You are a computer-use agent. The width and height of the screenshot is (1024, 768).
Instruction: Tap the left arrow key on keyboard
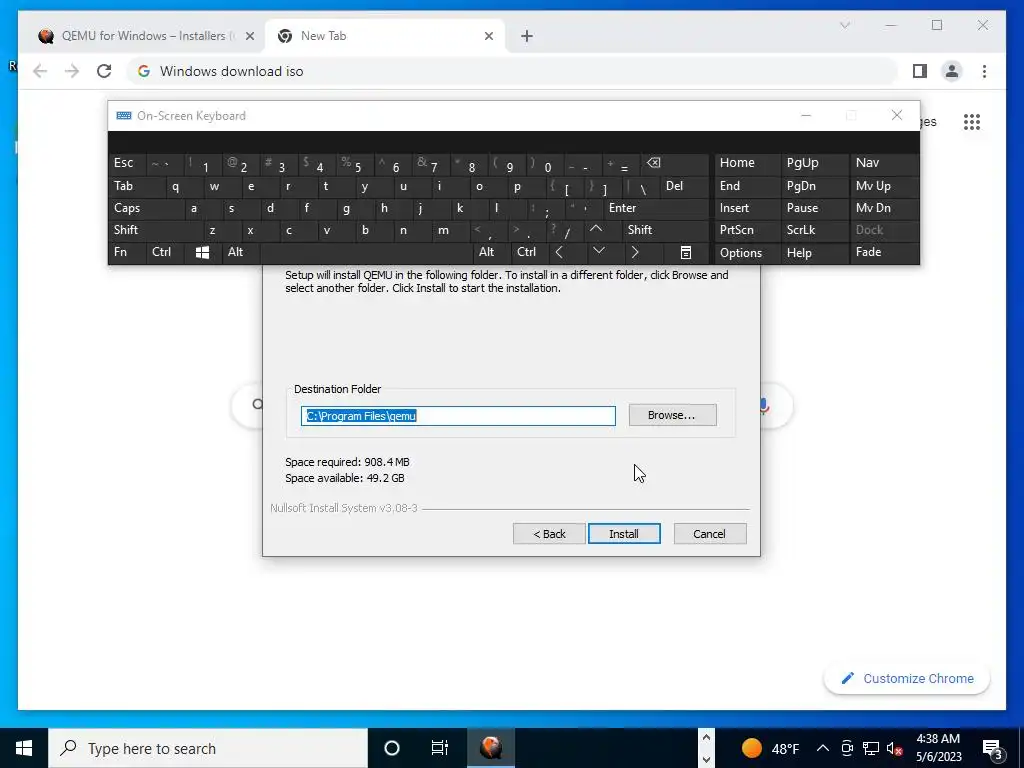pos(559,251)
